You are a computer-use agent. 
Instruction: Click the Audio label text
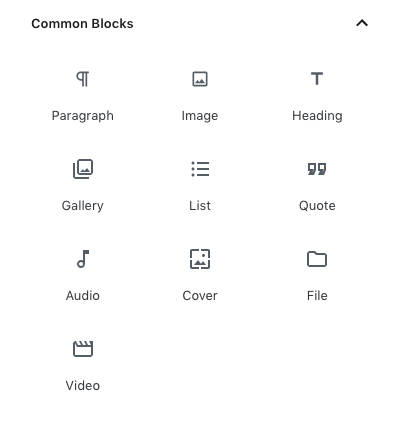(x=83, y=296)
